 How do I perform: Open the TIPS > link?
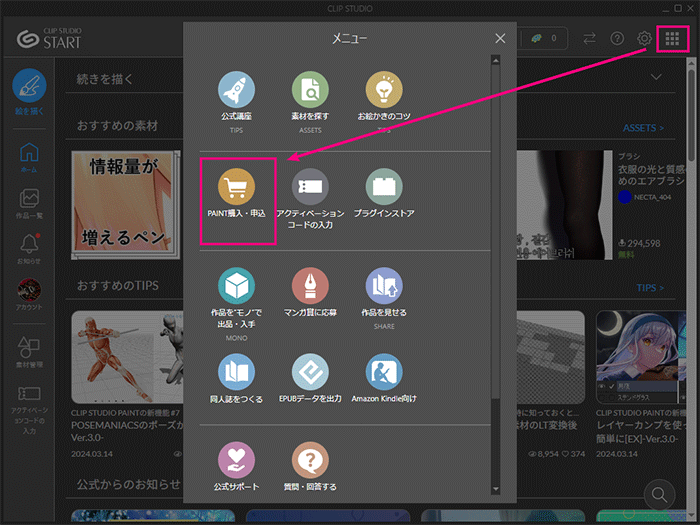pos(649,288)
